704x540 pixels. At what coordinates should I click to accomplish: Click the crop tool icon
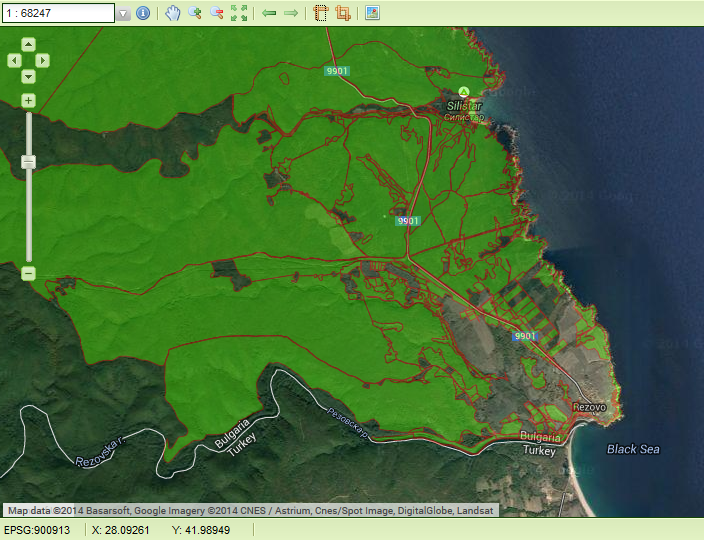click(x=343, y=14)
